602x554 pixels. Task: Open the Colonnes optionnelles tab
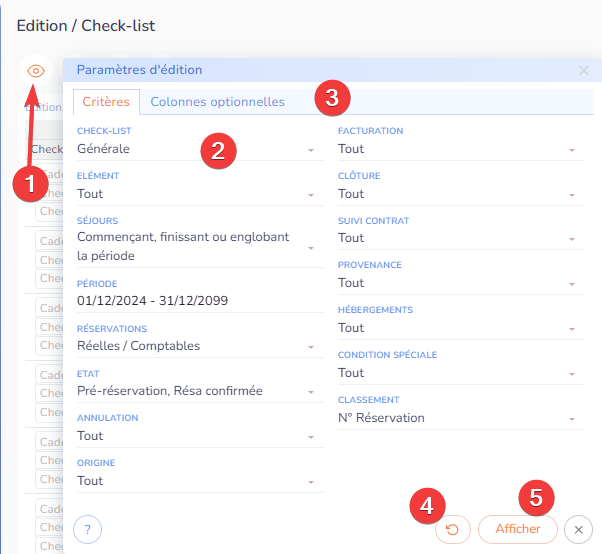pos(217,102)
